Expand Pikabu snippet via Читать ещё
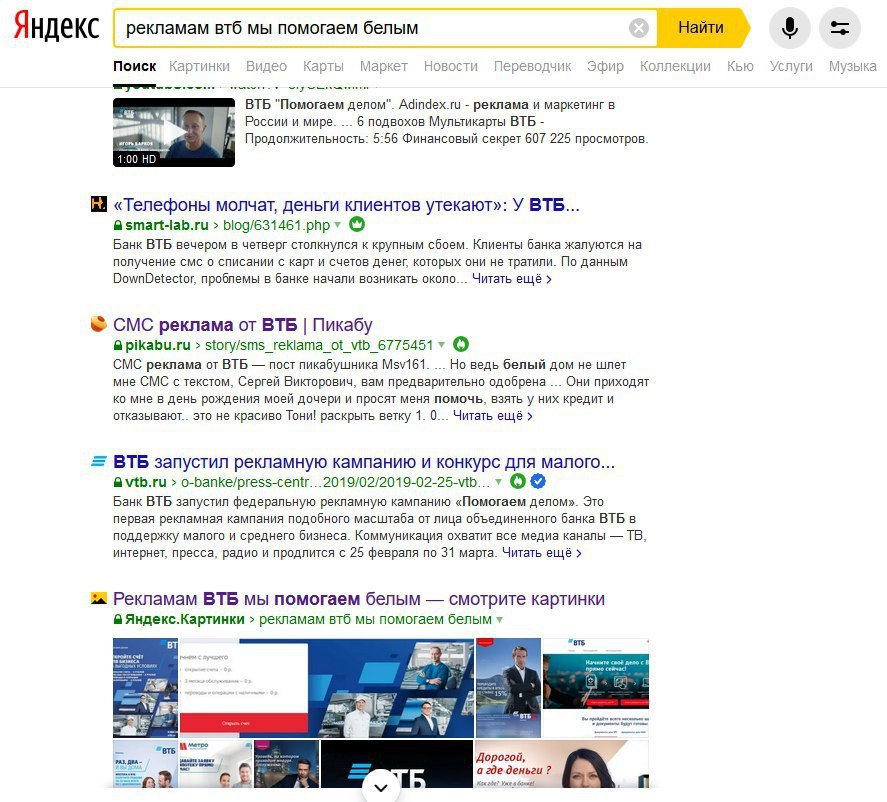Screen dimensions: 887x802 pyautogui.click(x=492, y=416)
